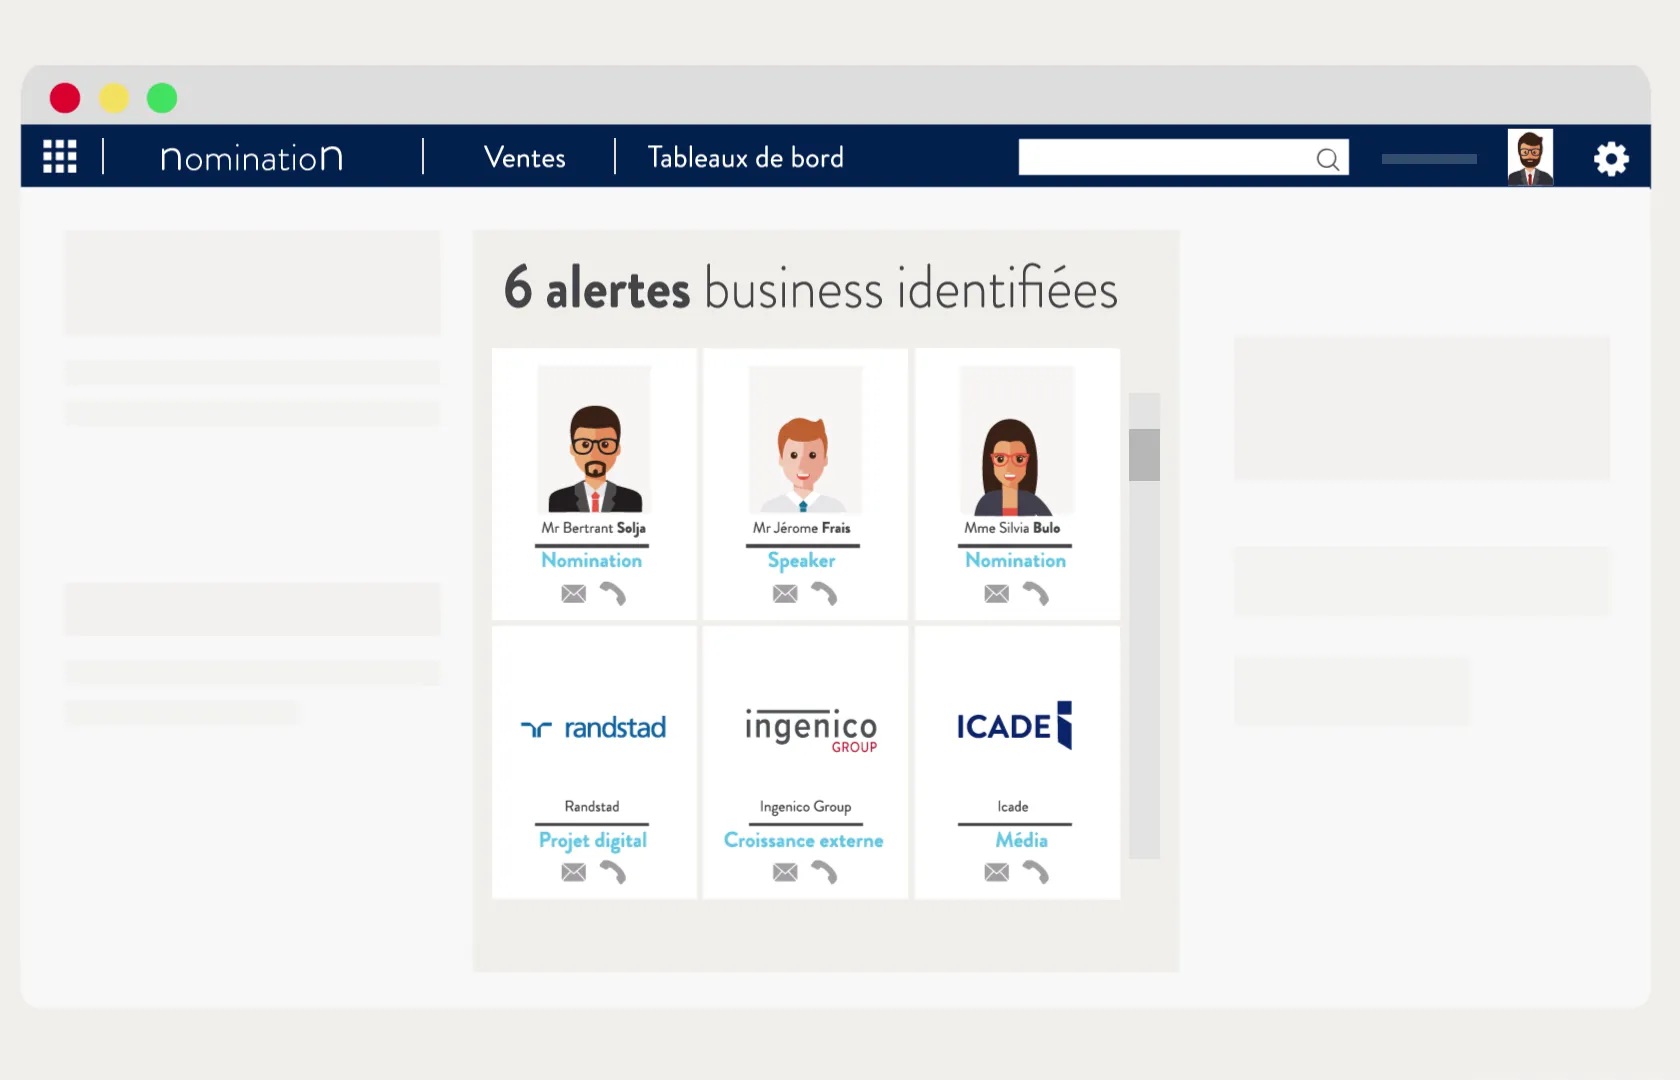Click the alerts list scrollbar thumb
The image size is (1680, 1080).
click(x=1144, y=455)
